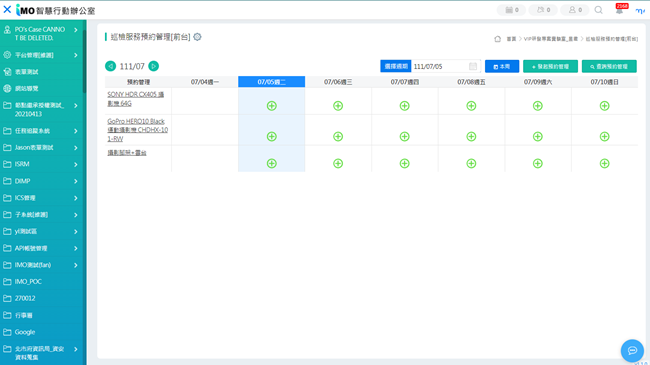
Task: Click the middle breadcrumb starting with VIP
Action: [551, 39]
